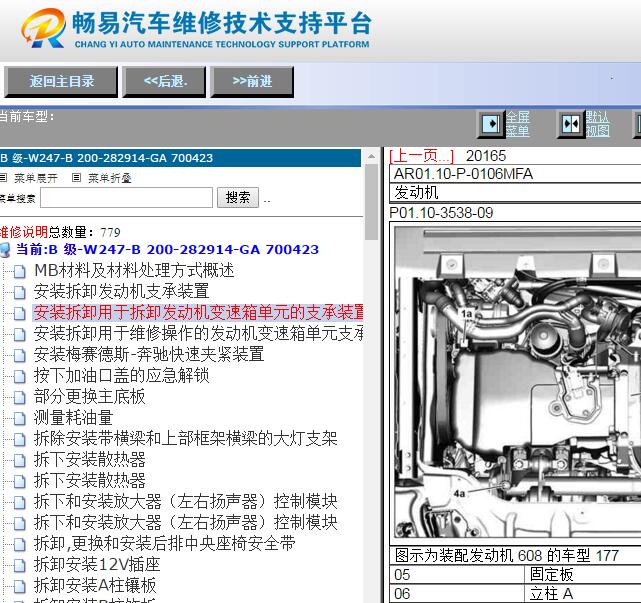Click document icon beside 拆卸安装12V插座
Viewport: 641px width, 603px height.
[x=19, y=565]
